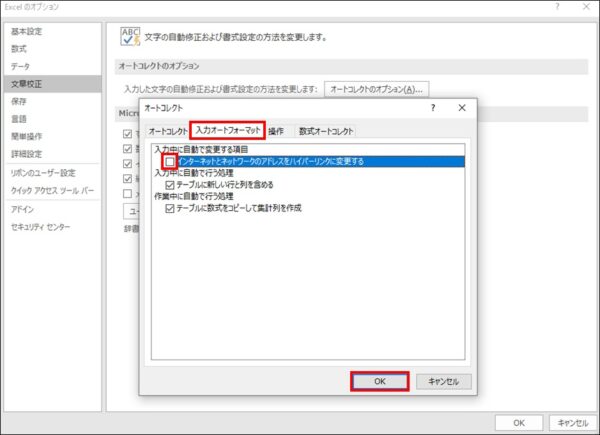Click the help icon of Excel options window
Viewport: 600px width, 435px height.
tap(557, 7)
